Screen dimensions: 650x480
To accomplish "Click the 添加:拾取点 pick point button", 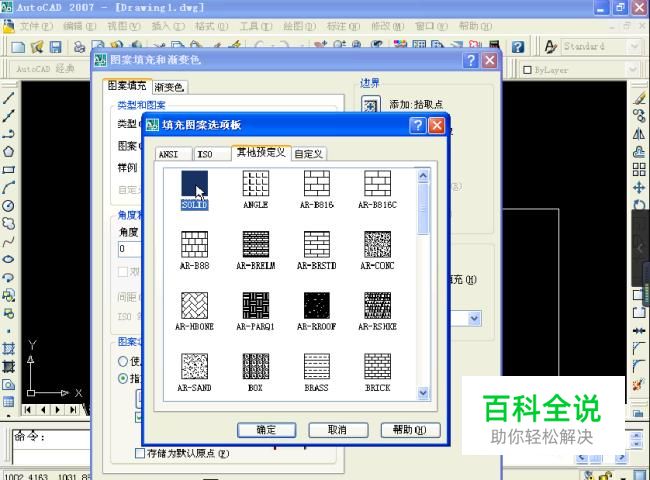I will coord(370,105).
